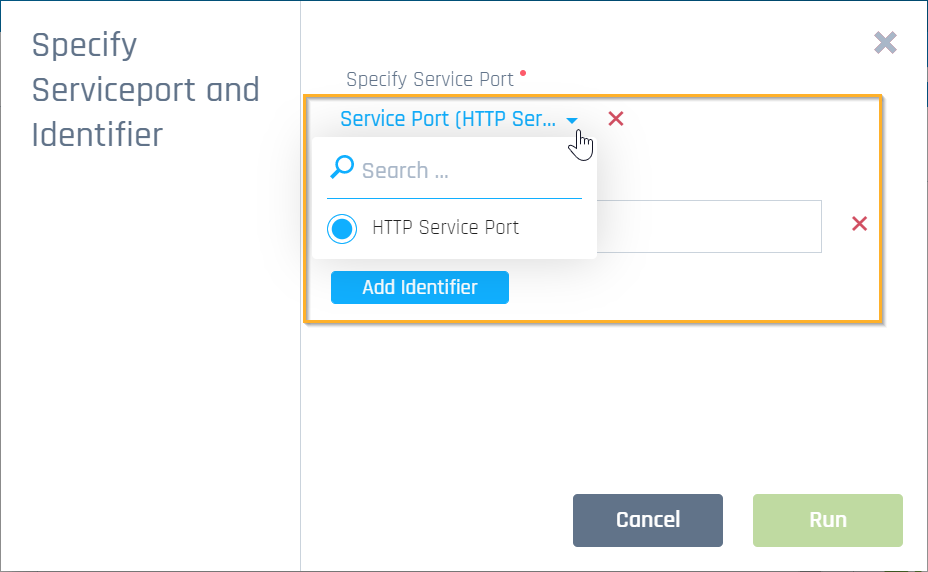Click the magnifier icon in the search box
928x572 pixels.
pyautogui.click(x=342, y=169)
